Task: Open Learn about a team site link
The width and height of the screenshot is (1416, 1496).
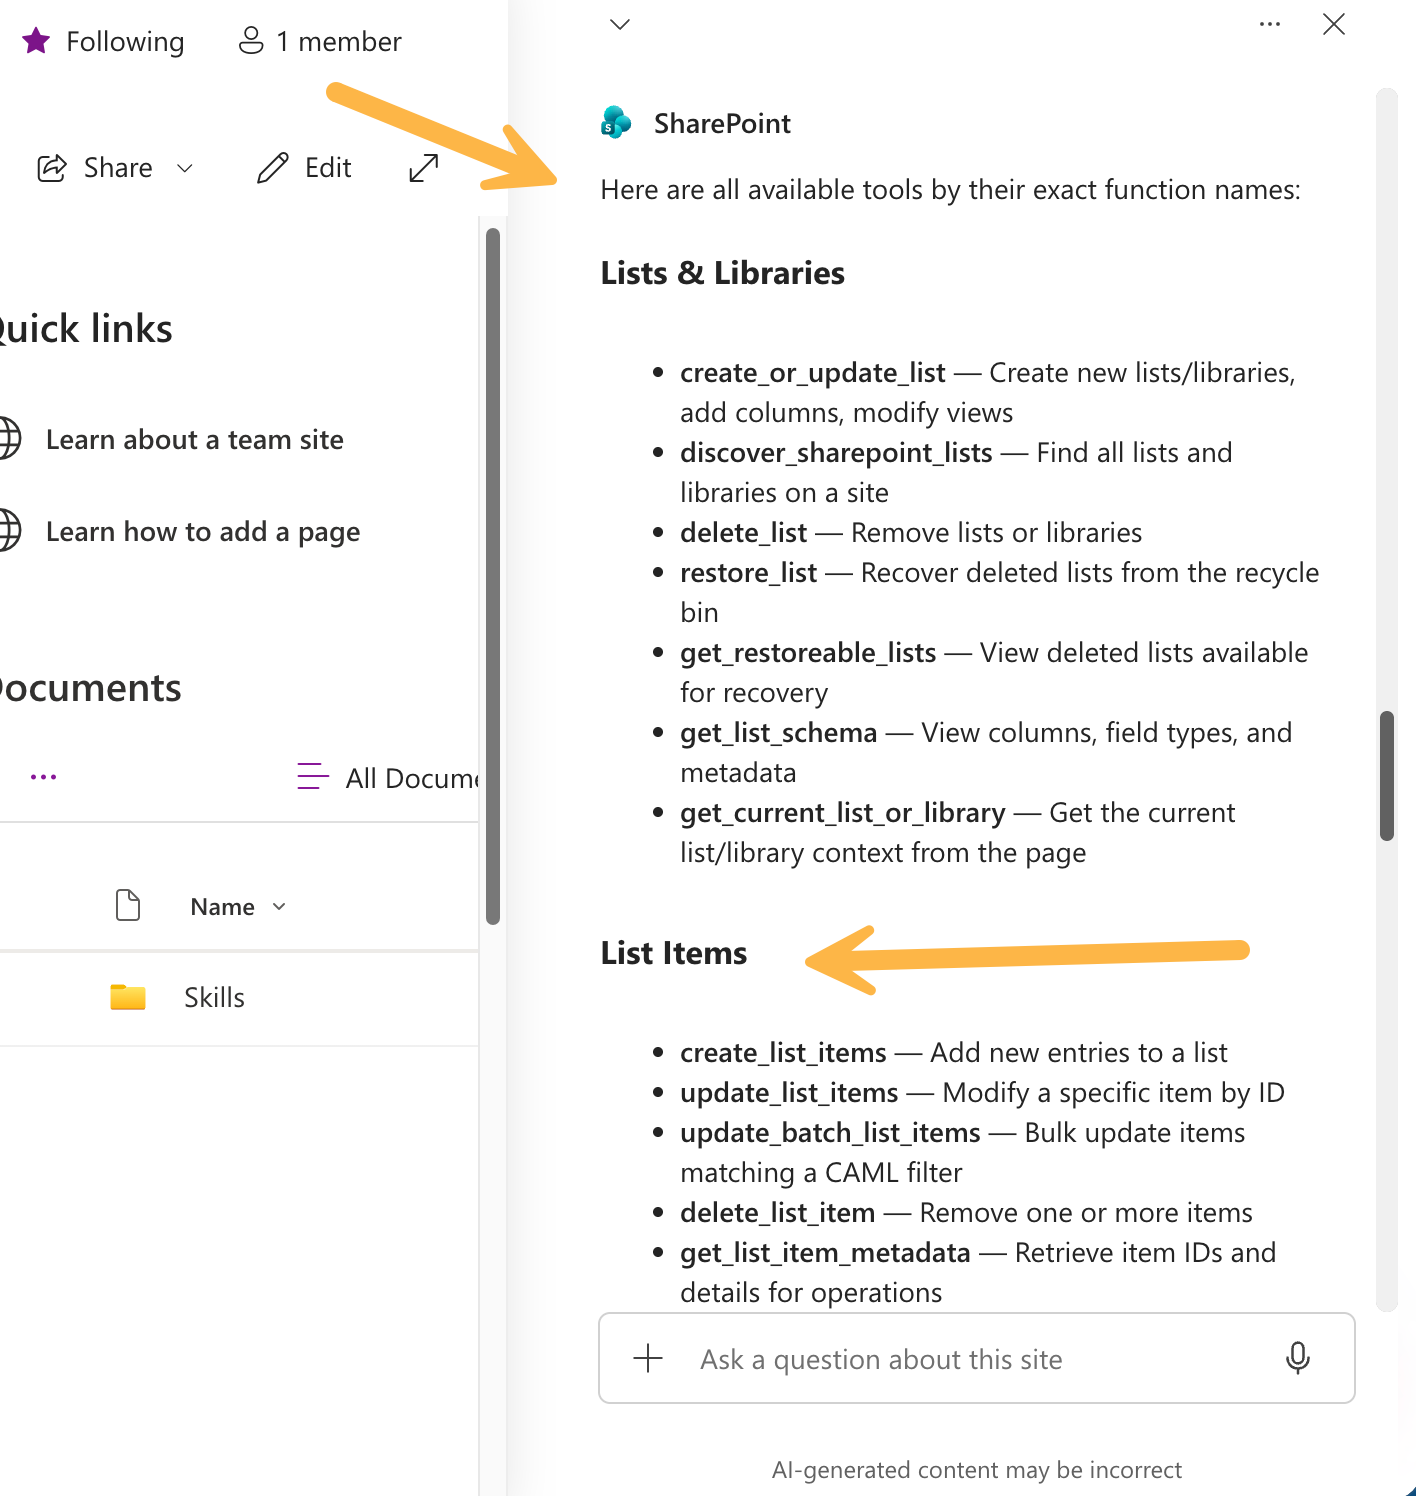Action: tap(195, 440)
